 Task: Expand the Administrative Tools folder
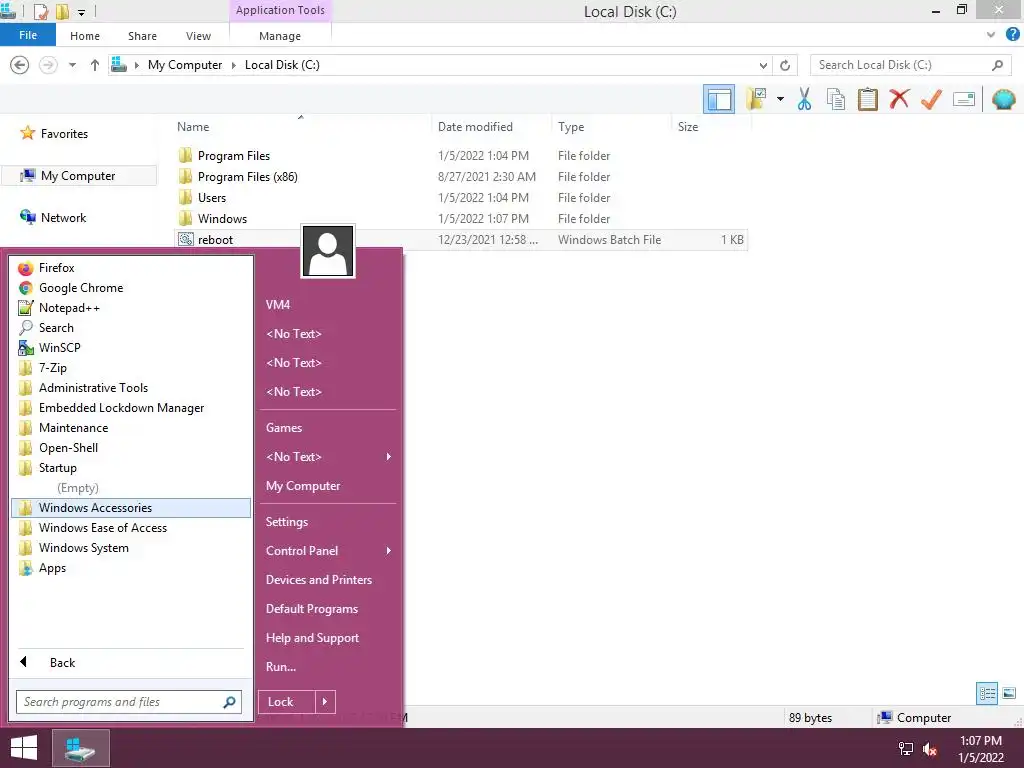coord(131,388)
